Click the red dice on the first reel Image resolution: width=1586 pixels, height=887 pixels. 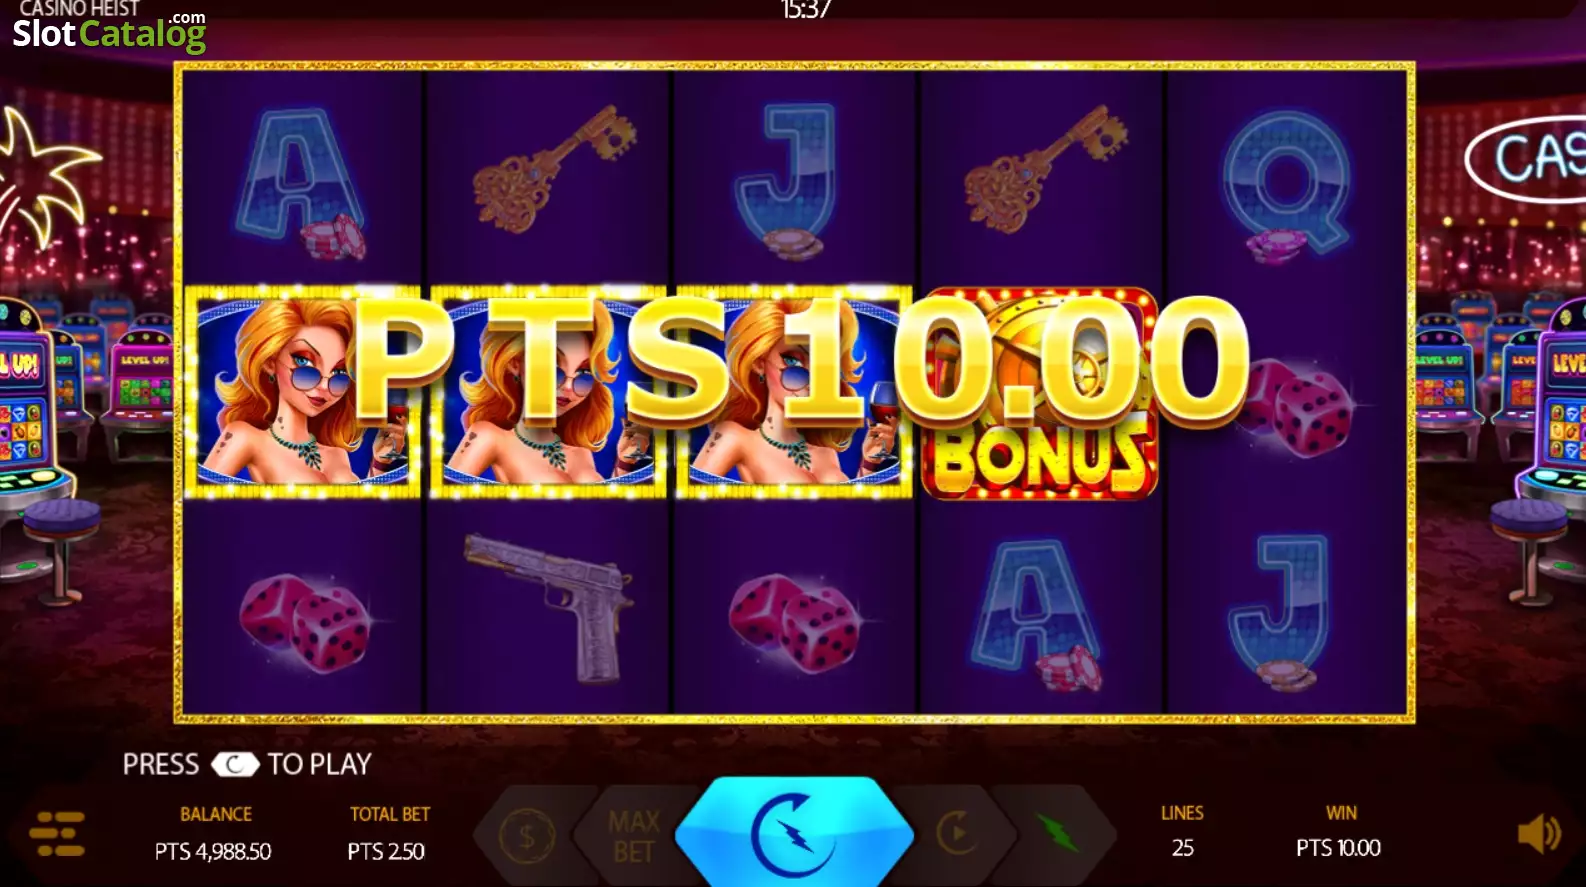pos(305,621)
